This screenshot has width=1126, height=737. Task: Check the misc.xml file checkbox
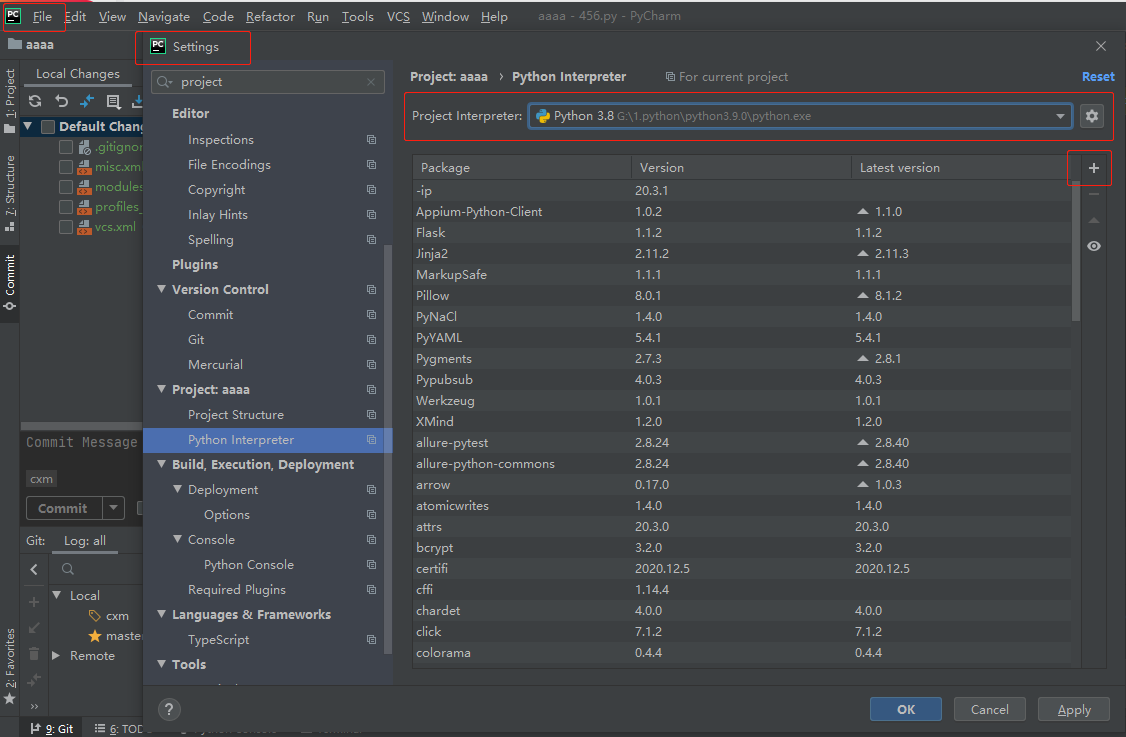(65, 167)
